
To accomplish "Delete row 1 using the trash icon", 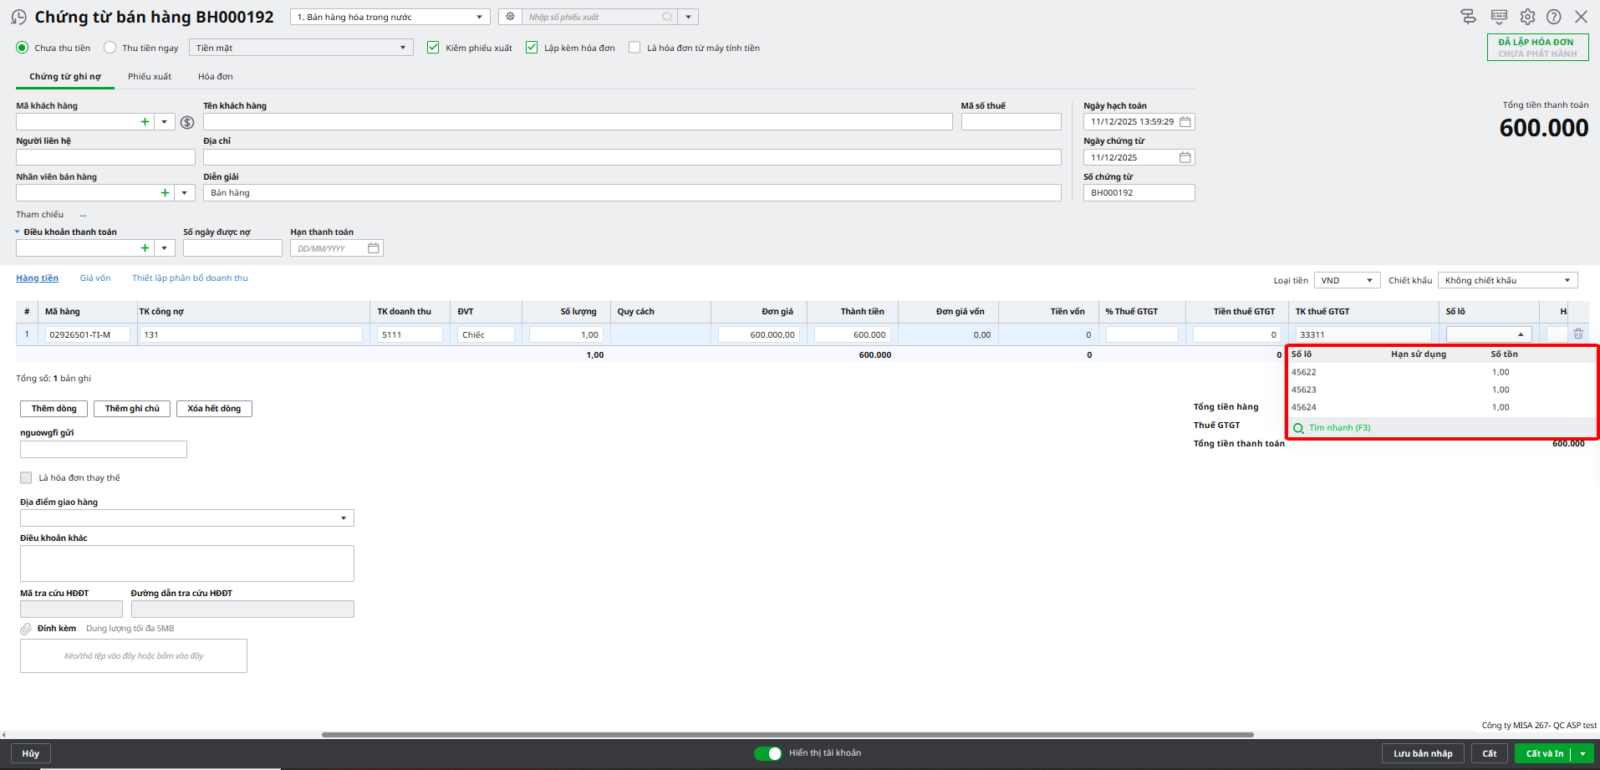I will click(1578, 334).
